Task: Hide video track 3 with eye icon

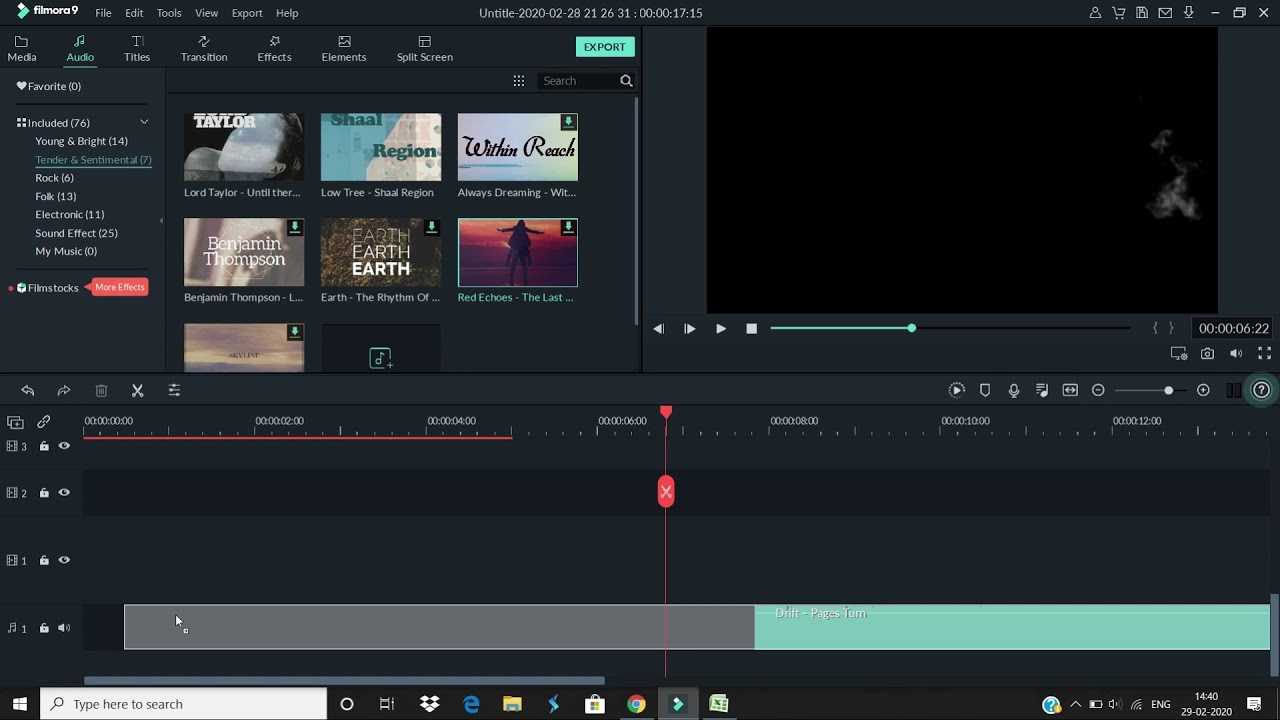Action: coord(64,446)
